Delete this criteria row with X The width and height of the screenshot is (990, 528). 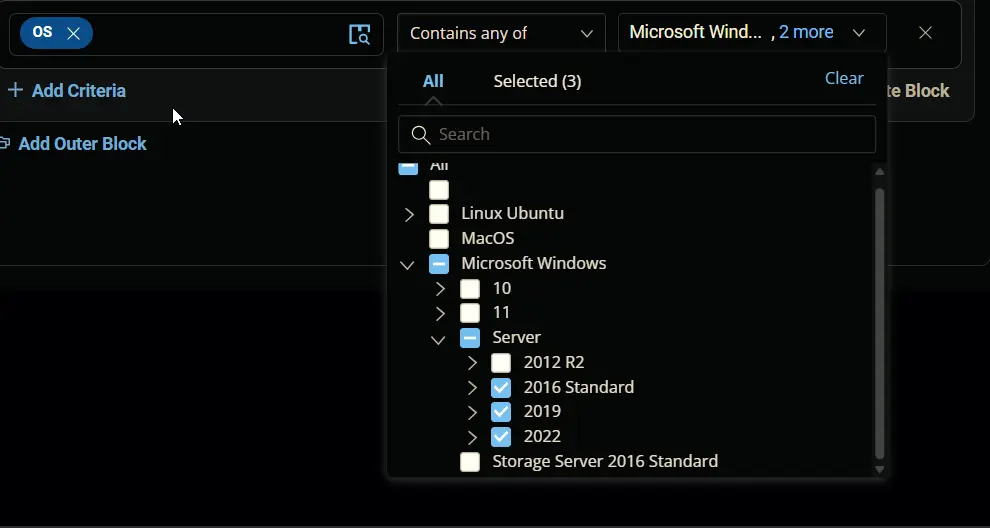[x=925, y=33]
